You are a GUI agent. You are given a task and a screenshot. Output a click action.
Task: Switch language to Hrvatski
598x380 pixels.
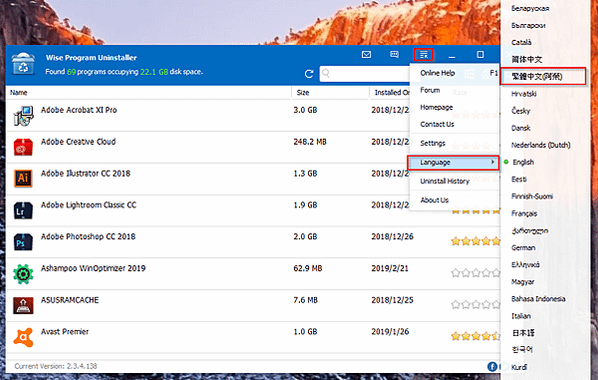pyautogui.click(x=524, y=94)
